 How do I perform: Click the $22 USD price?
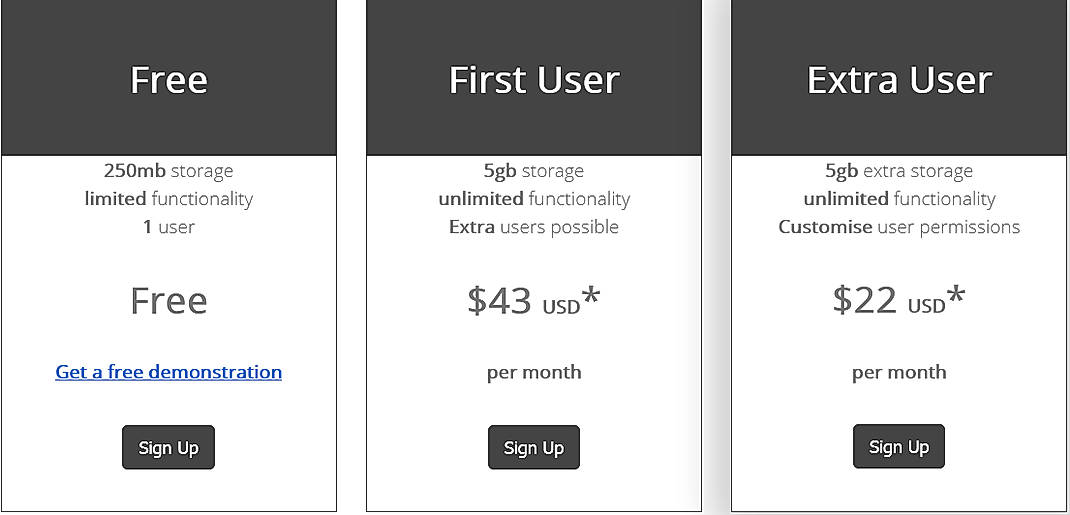click(x=898, y=300)
